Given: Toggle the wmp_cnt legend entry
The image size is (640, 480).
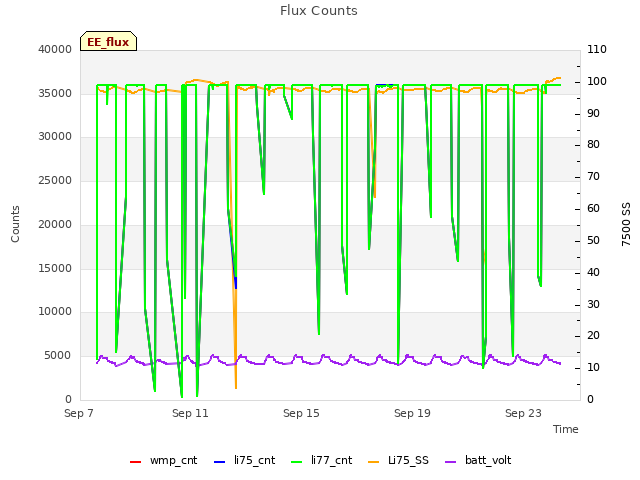Looking at the screenshot, I should click(163, 460).
